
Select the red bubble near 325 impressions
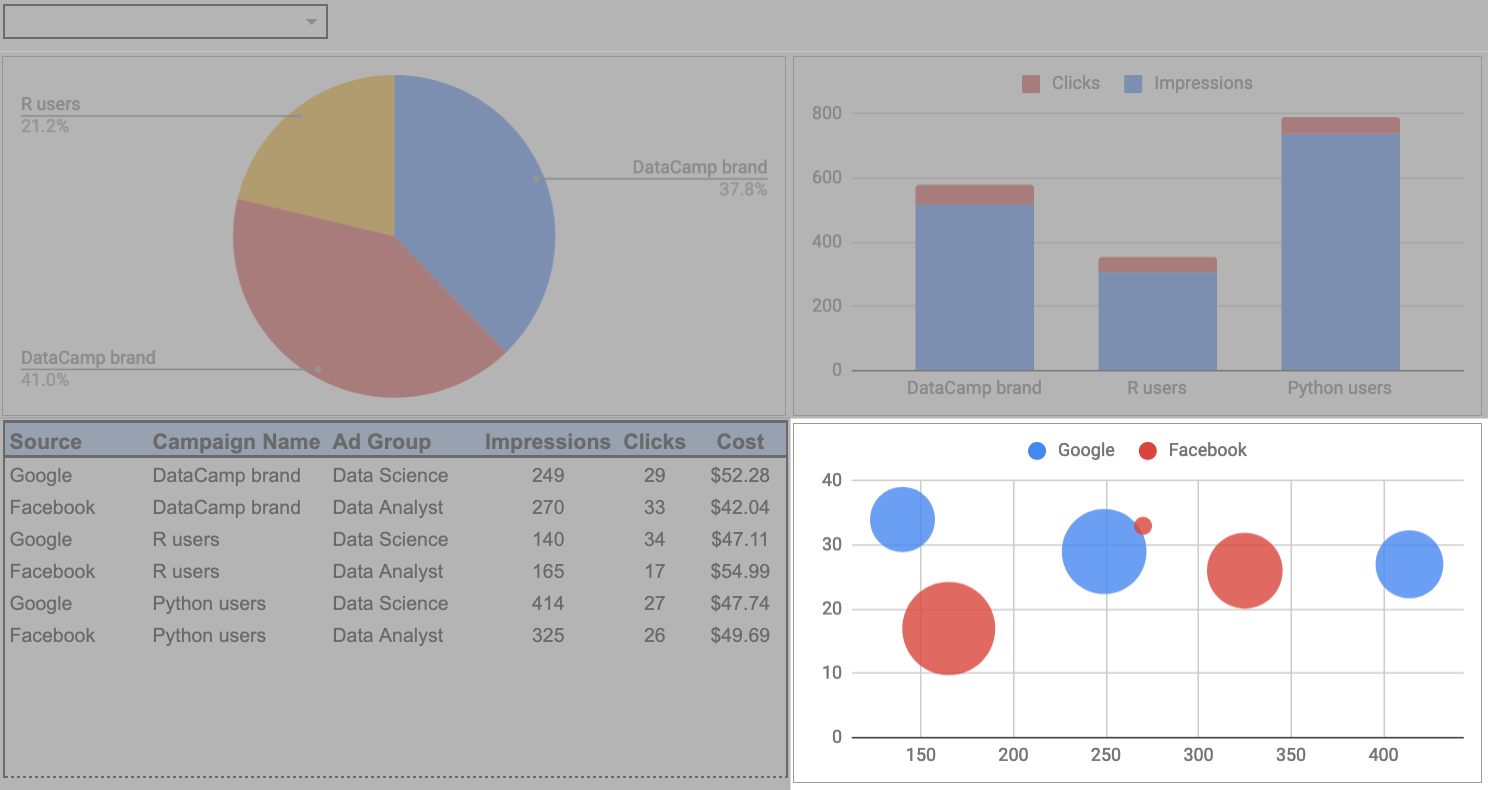click(x=1245, y=571)
